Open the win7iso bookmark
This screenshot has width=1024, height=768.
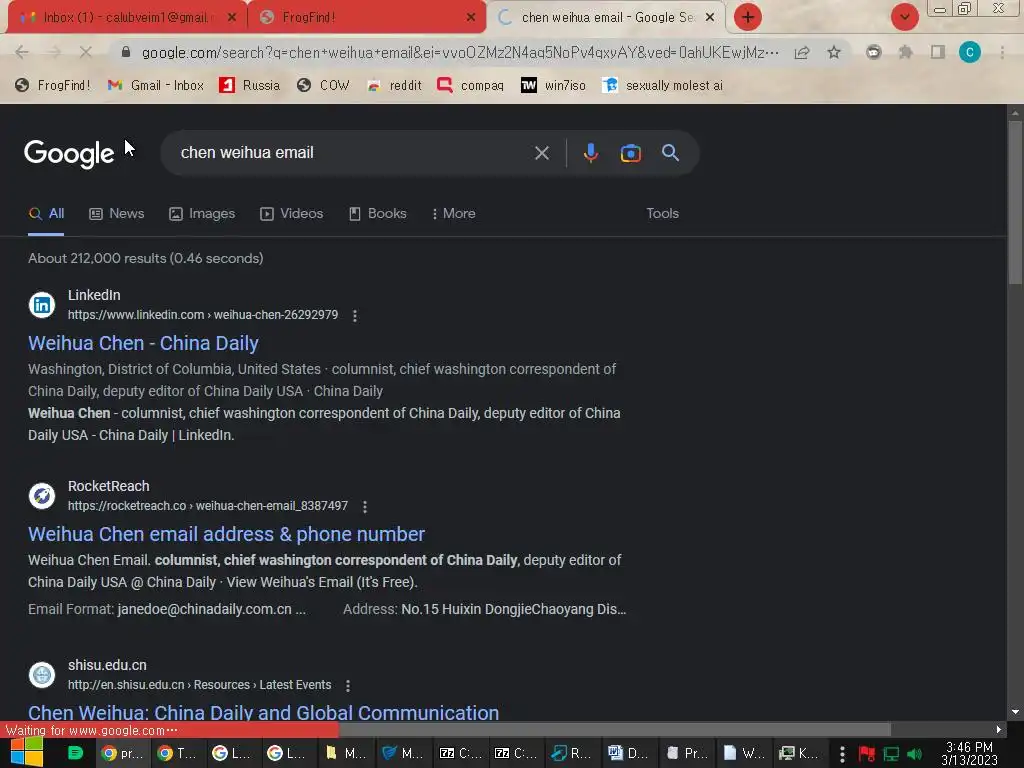tap(553, 86)
